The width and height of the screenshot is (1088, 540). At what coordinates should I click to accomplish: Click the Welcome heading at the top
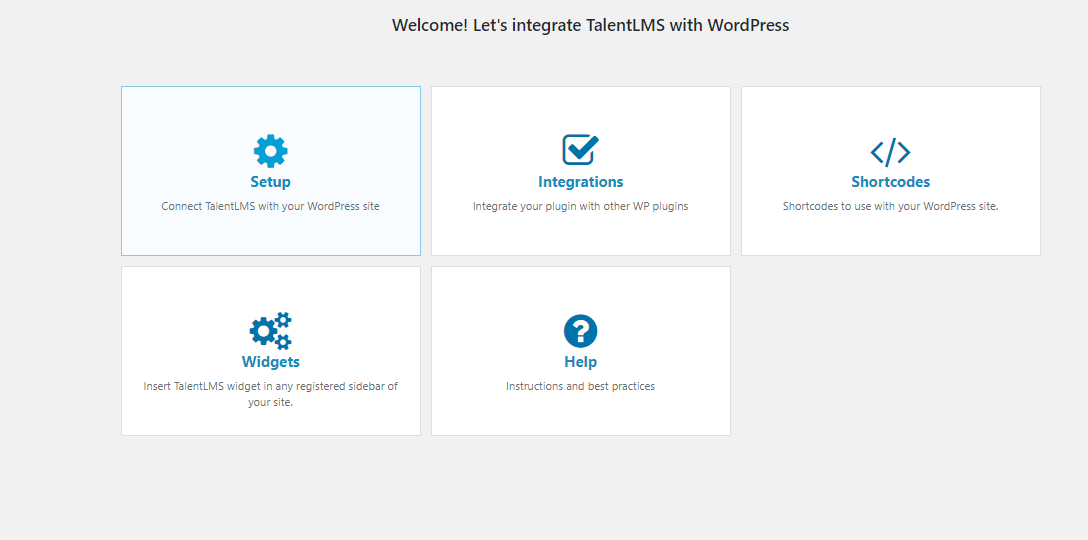point(590,26)
